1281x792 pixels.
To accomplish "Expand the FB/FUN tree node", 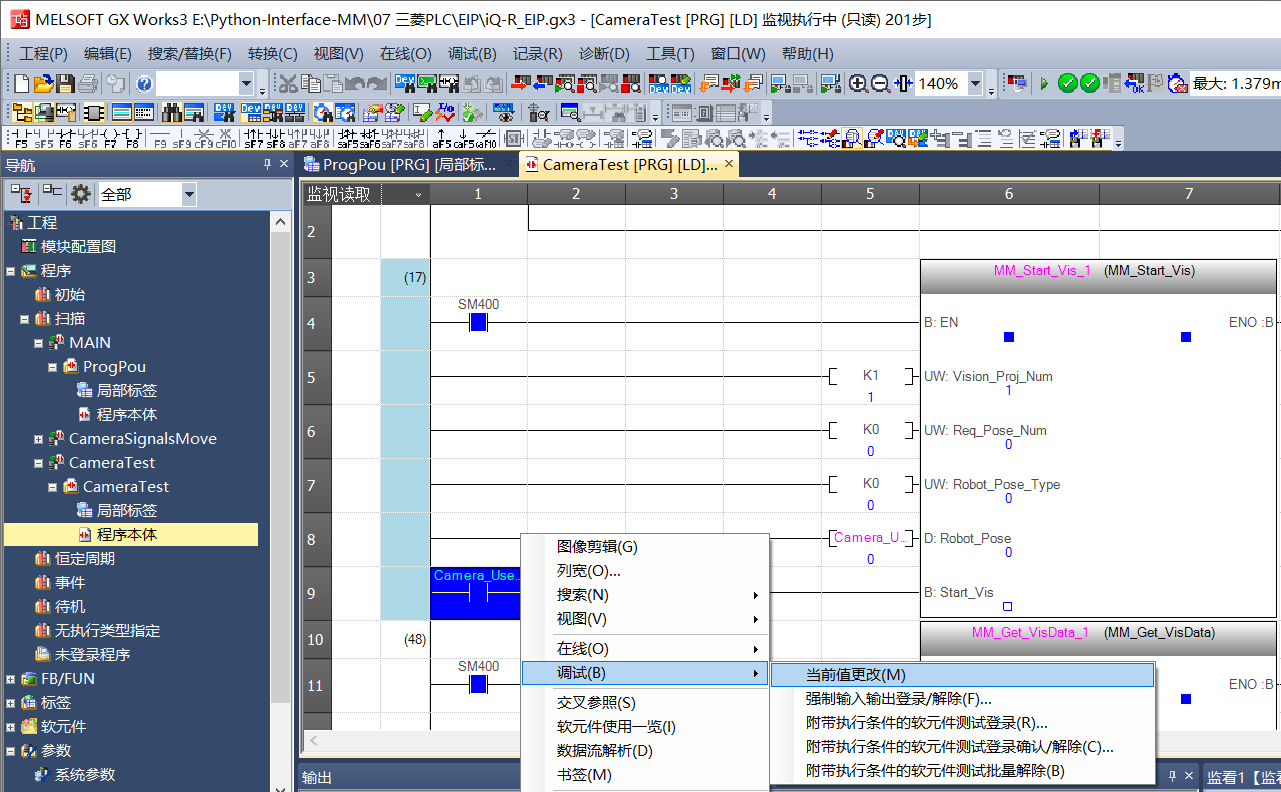I will 10,679.
